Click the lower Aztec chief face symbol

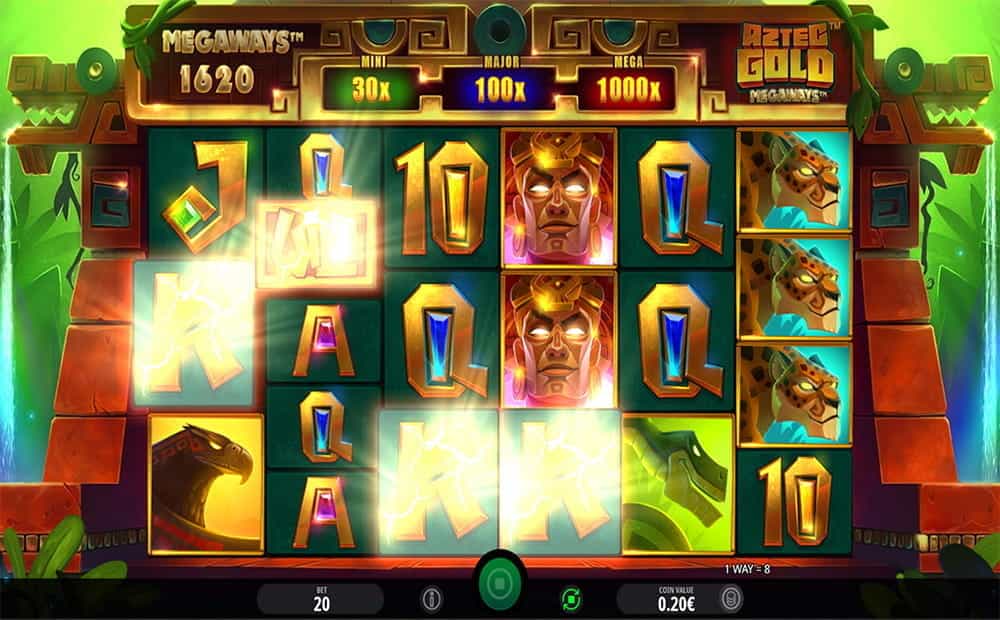pos(559,339)
